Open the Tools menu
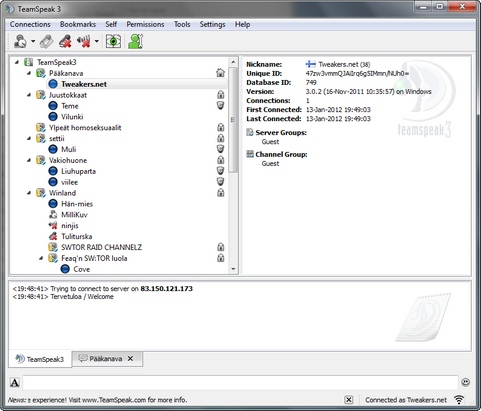Screen dimensions: 481x411 182,24
